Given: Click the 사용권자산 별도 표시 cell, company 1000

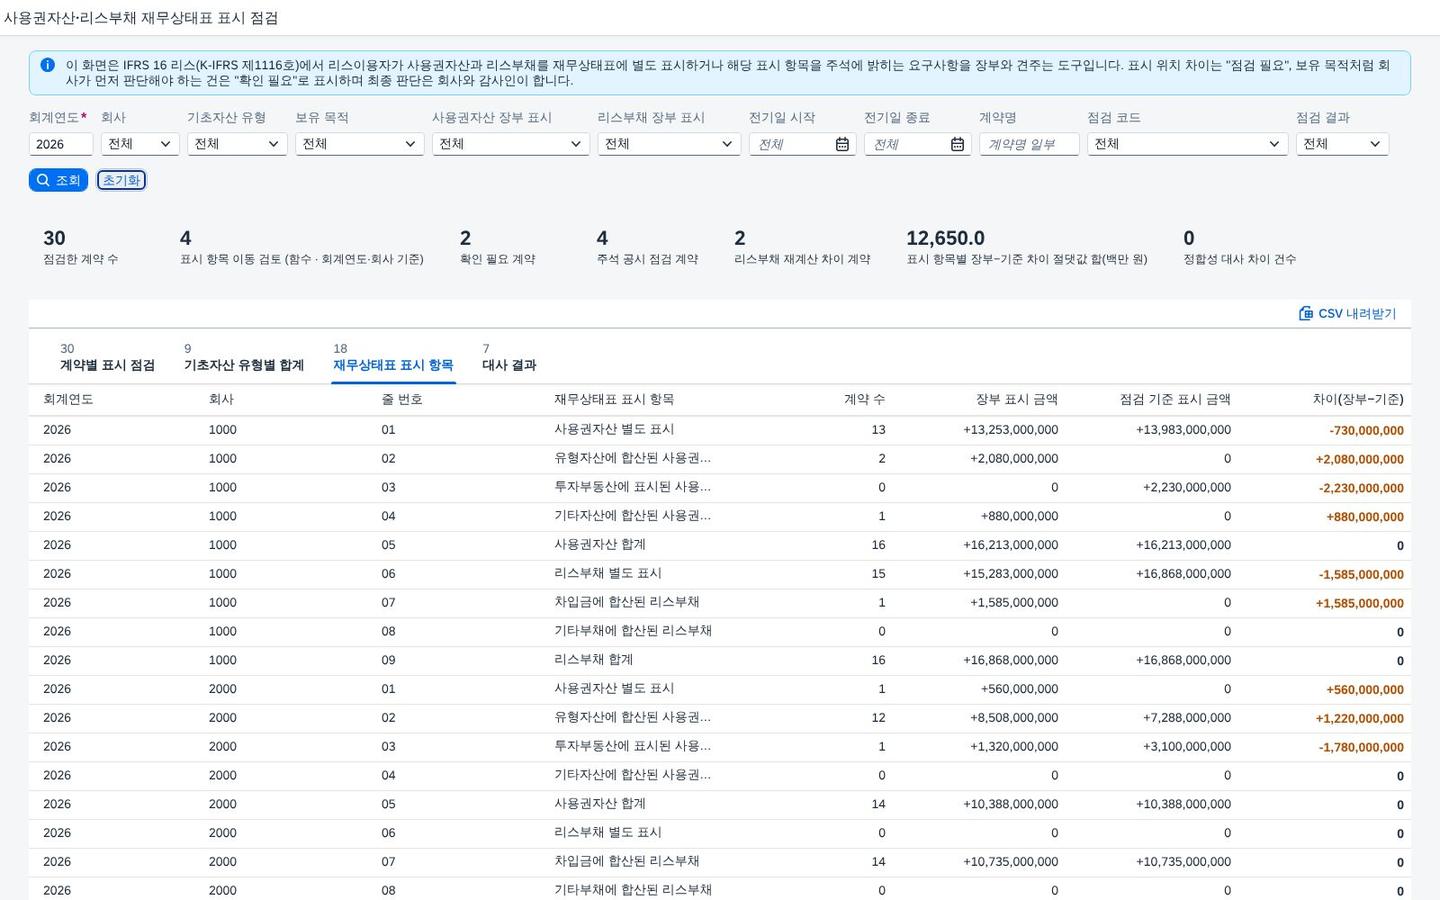Looking at the screenshot, I should [x=614, y=429].
